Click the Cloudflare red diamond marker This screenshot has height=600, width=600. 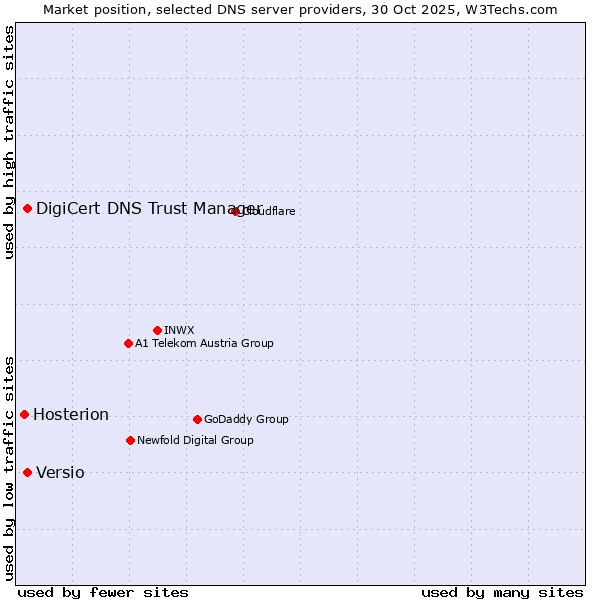236,211
